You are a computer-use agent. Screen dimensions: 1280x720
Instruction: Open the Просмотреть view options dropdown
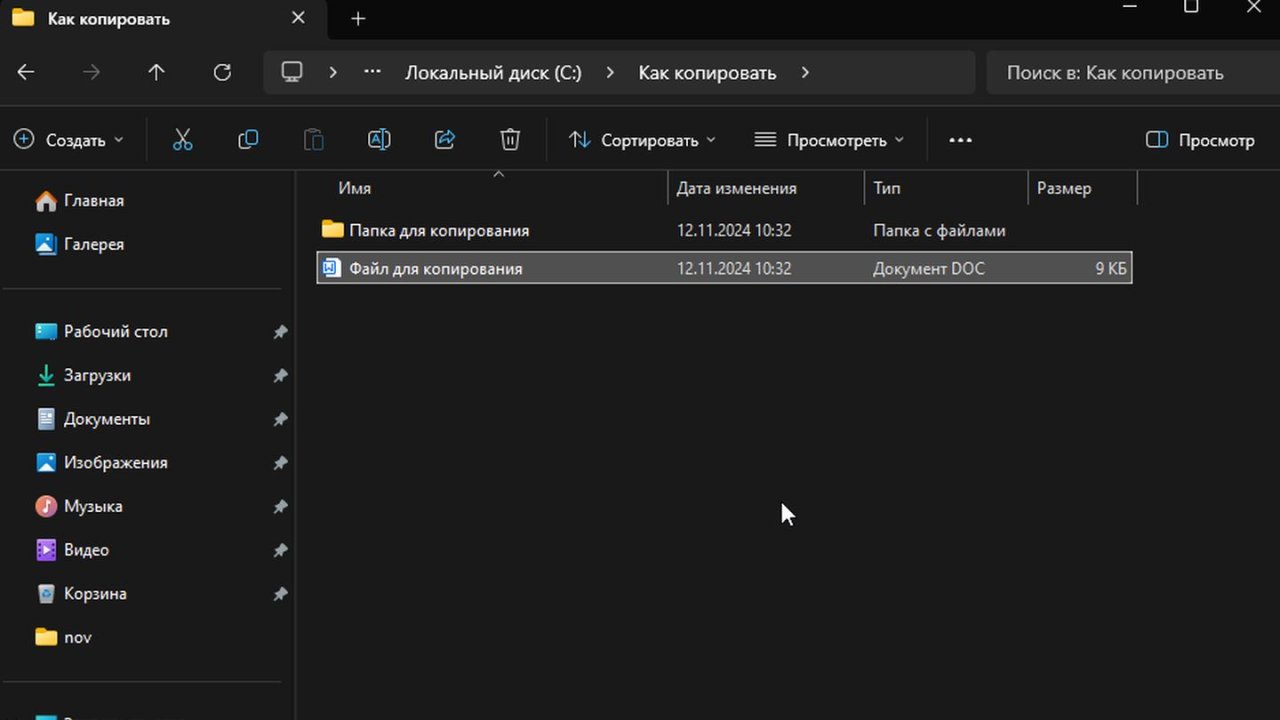tap(829, 140)
